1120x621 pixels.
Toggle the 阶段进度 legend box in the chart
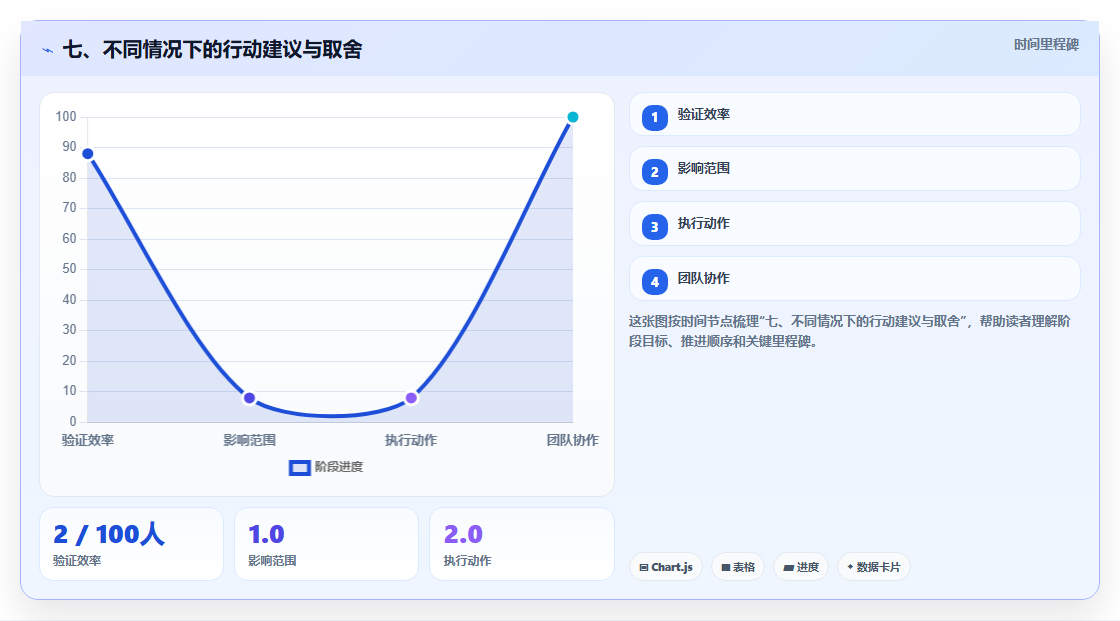point(299,468)
